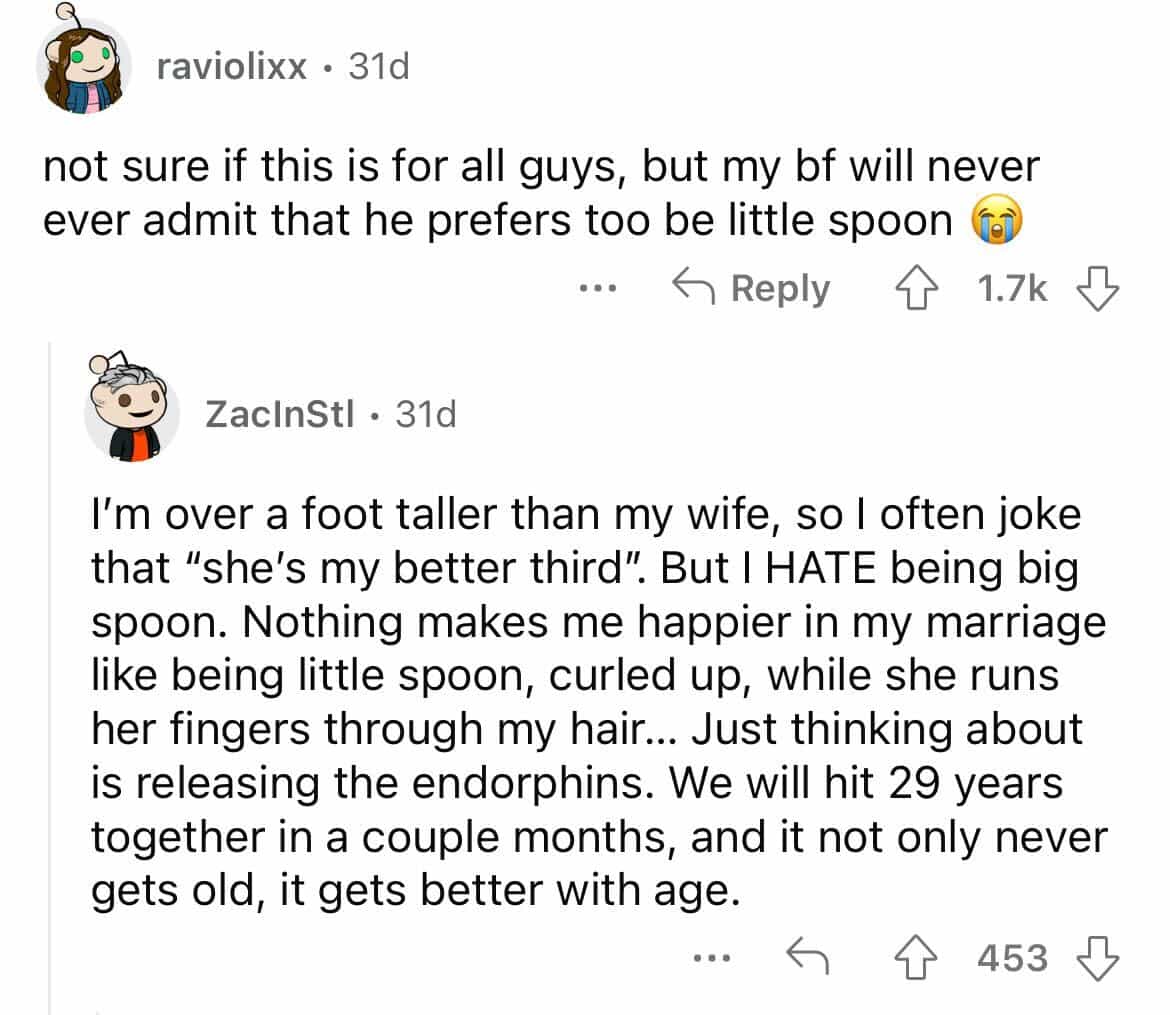The image size is (1170, 1015).
Task: Visit the ZacInStl username link
Action: point(282,413)
